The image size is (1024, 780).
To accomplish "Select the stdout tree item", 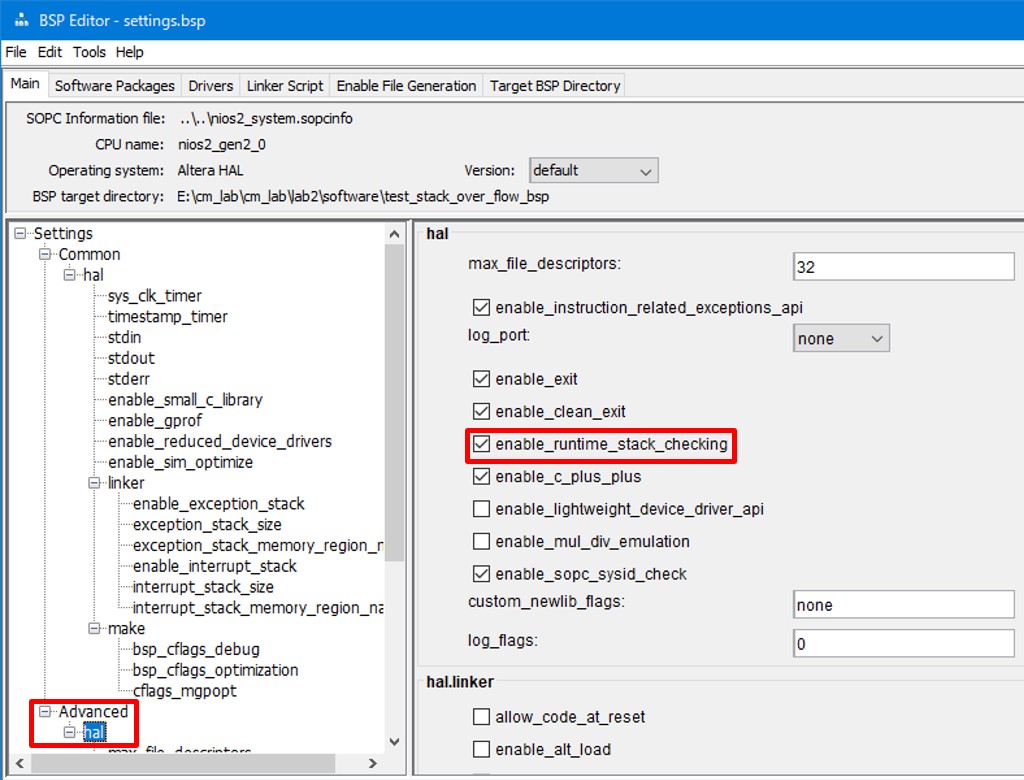I will (x=130, y=358).
